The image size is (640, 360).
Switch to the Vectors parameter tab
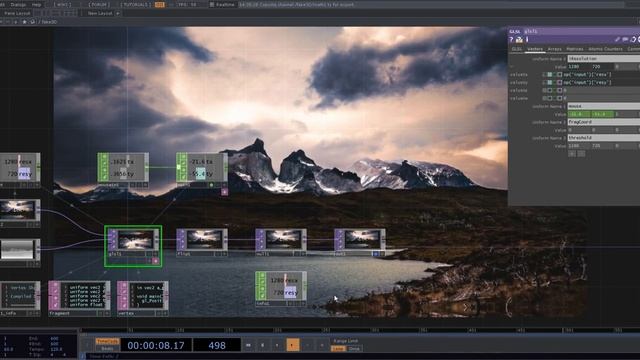click(535, 49)
